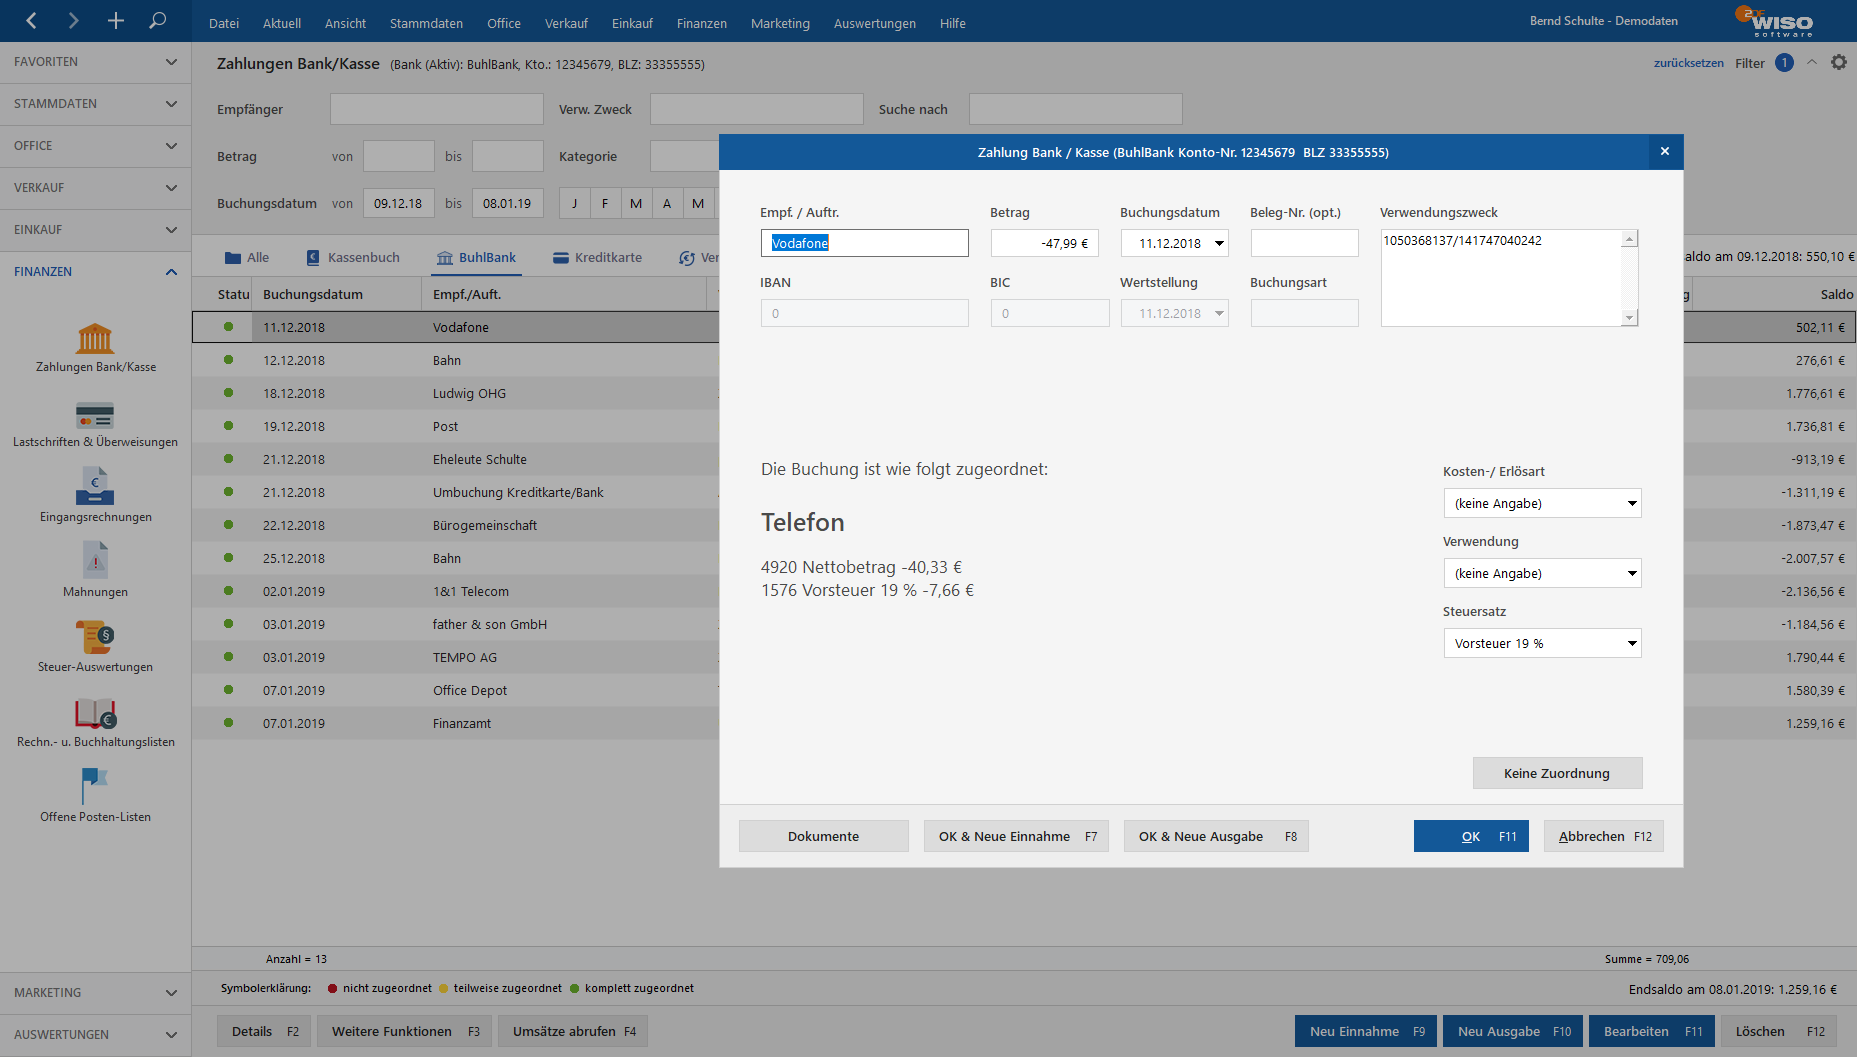Open Offene Posten-Listen flag icon
Viewport: 1857px width, 1057px height.
coord(95,787)
